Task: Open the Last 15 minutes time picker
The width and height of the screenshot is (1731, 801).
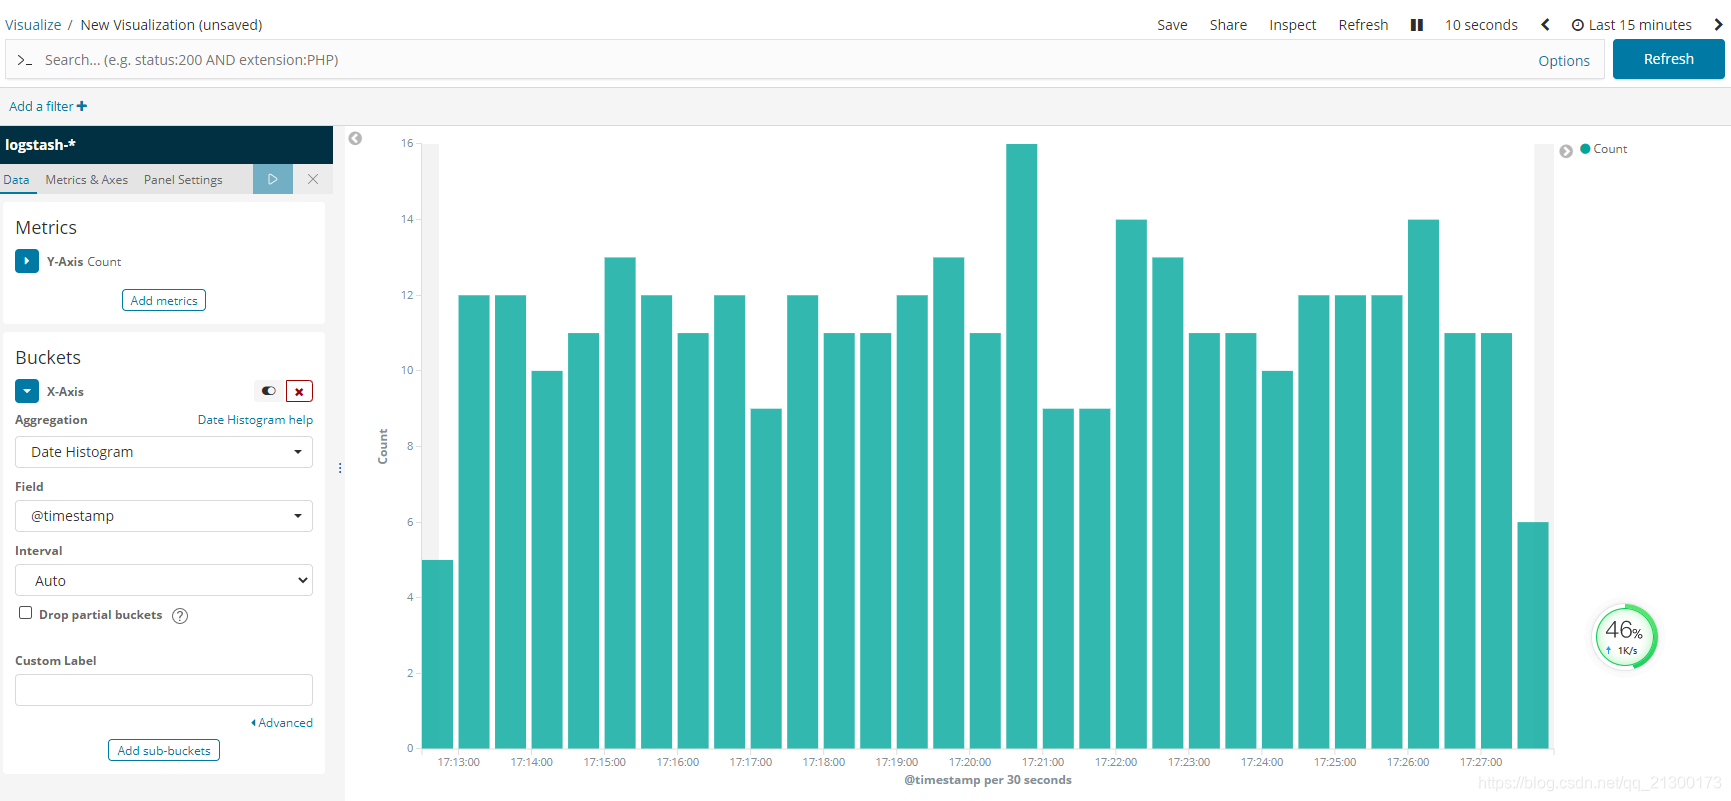Action: 1632,25
